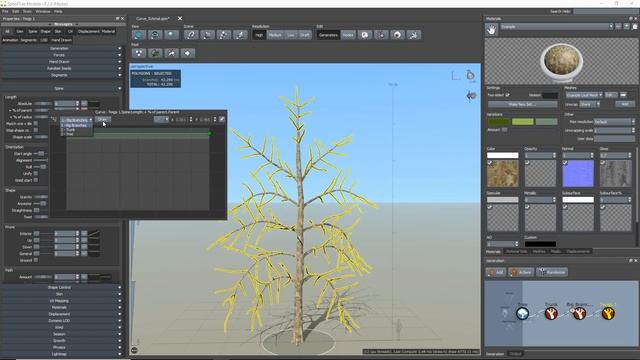Click the green tree Post icon
This screenshot has height=360, width=640.
(x=155, y=53)
